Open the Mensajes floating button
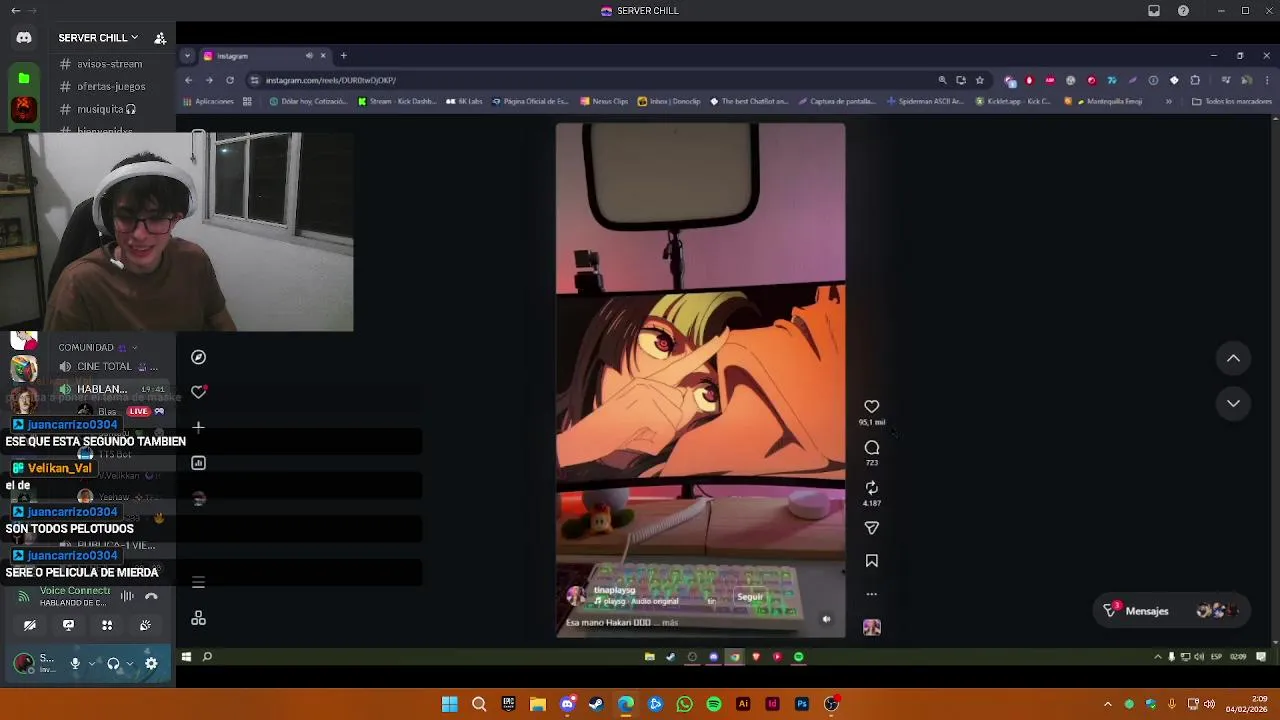 [x=1171, y=611]
